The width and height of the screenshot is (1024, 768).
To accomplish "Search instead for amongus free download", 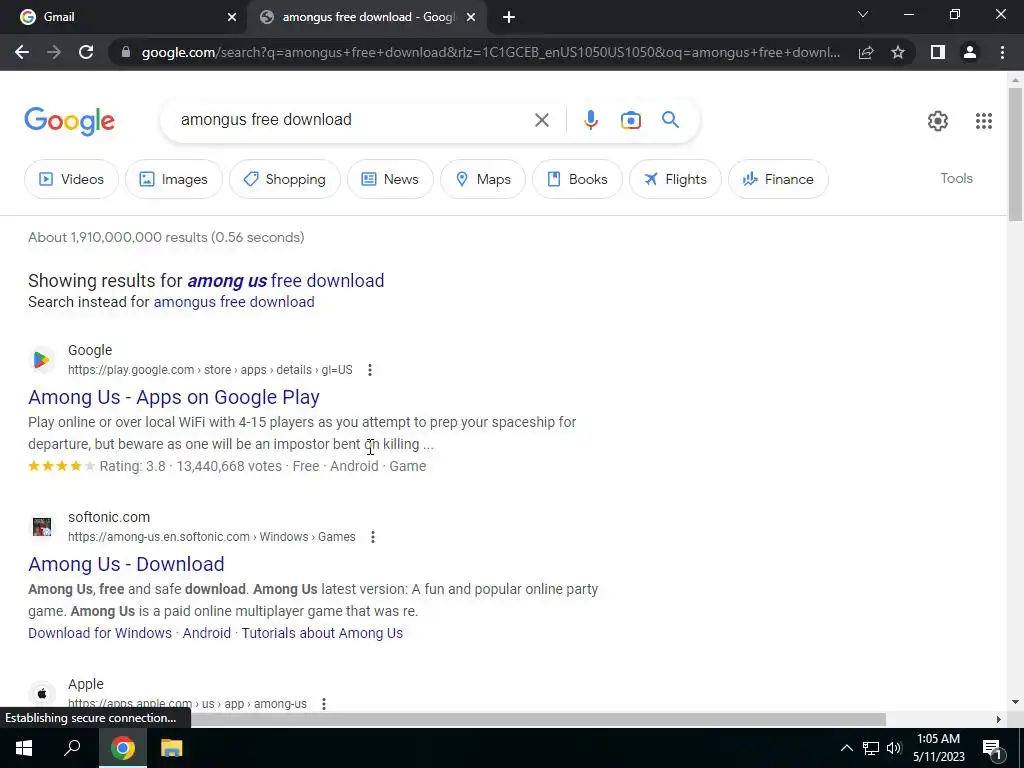I will pyautogui.click(x=234, y=302).
